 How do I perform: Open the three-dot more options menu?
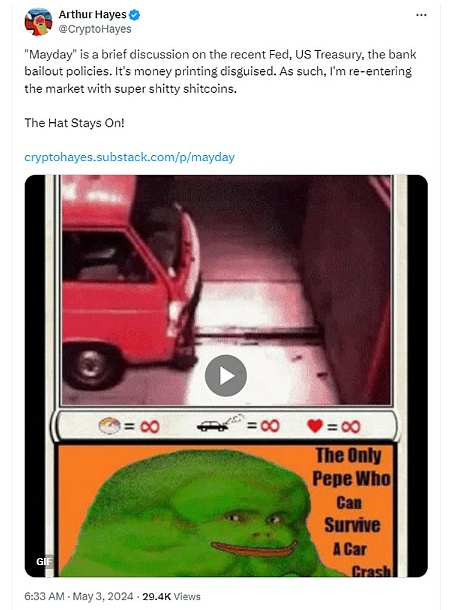(x=421, y=15)
